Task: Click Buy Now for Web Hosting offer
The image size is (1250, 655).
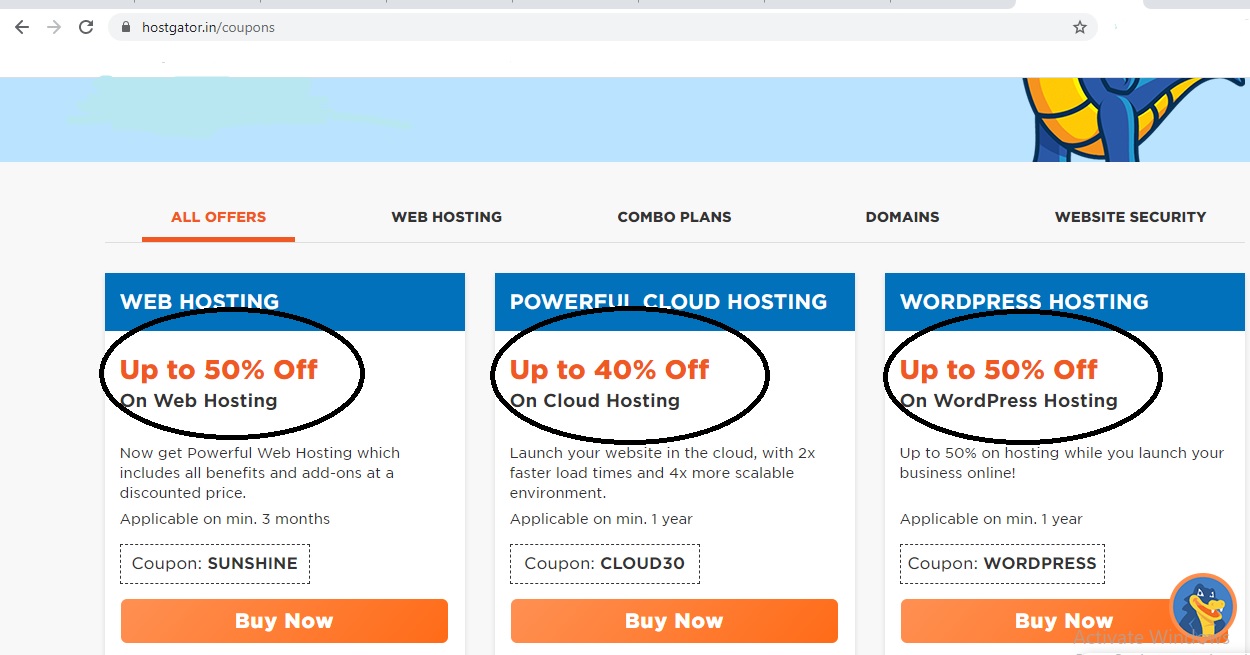Action: point(284,621)
